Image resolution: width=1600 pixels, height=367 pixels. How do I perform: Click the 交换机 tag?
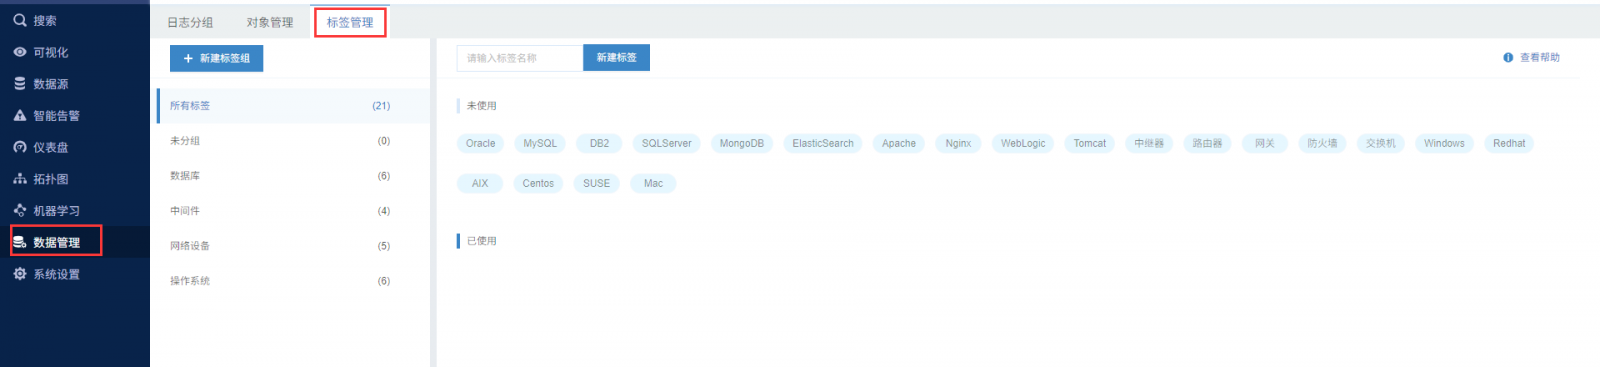coord(1381,144)
